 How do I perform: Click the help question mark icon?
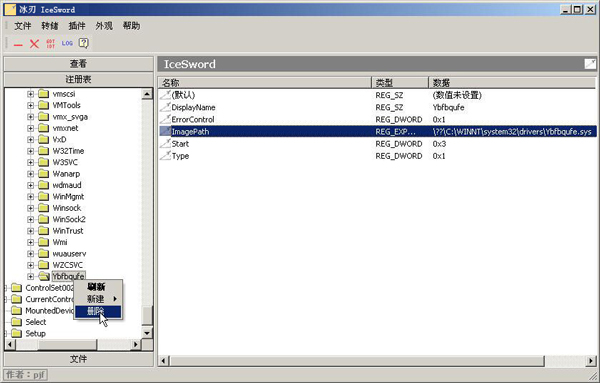(x=83, y=43)
